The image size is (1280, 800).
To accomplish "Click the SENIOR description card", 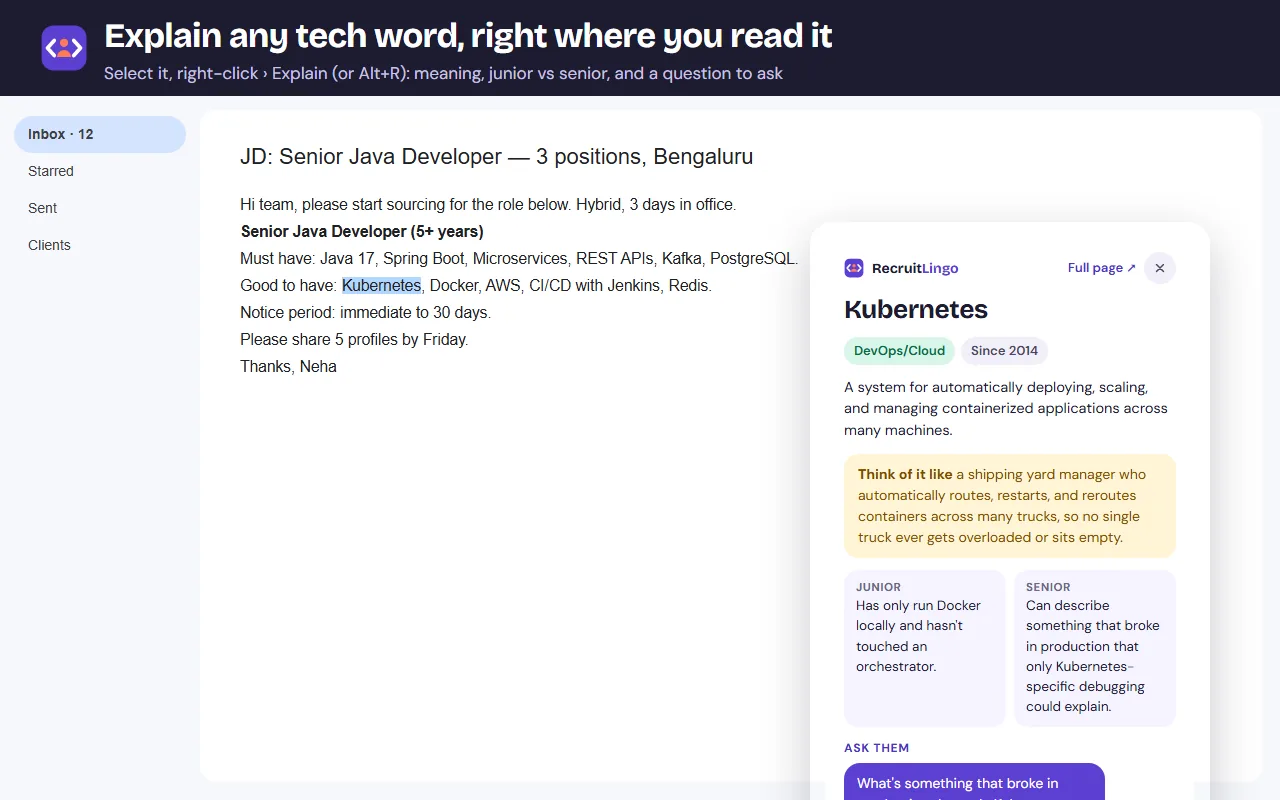I will [x=1095, y=648].
